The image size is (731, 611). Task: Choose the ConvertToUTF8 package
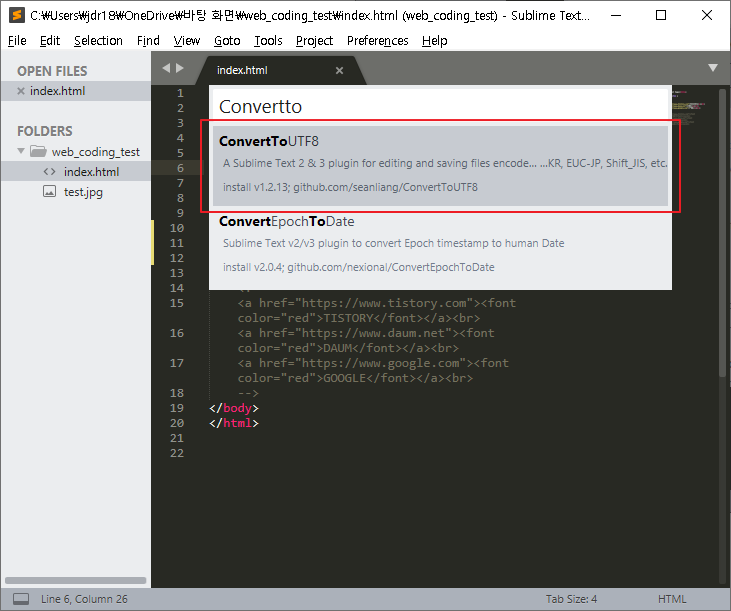(441, 165)
